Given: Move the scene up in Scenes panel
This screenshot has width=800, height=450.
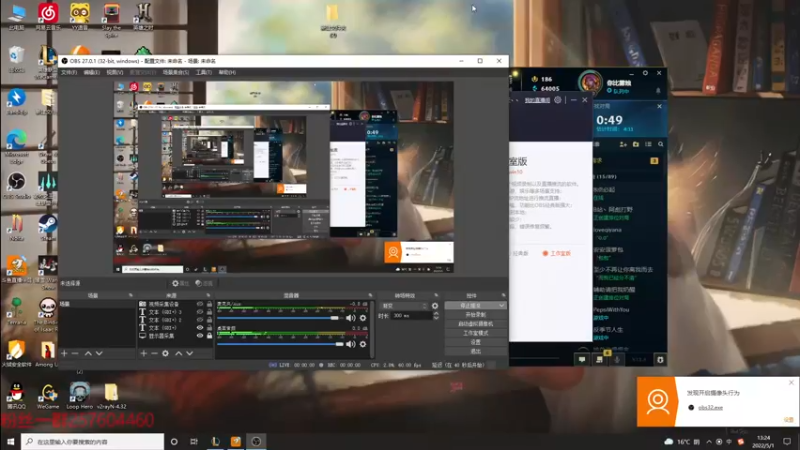Looking at the screenshot, I should pos(88,353).
